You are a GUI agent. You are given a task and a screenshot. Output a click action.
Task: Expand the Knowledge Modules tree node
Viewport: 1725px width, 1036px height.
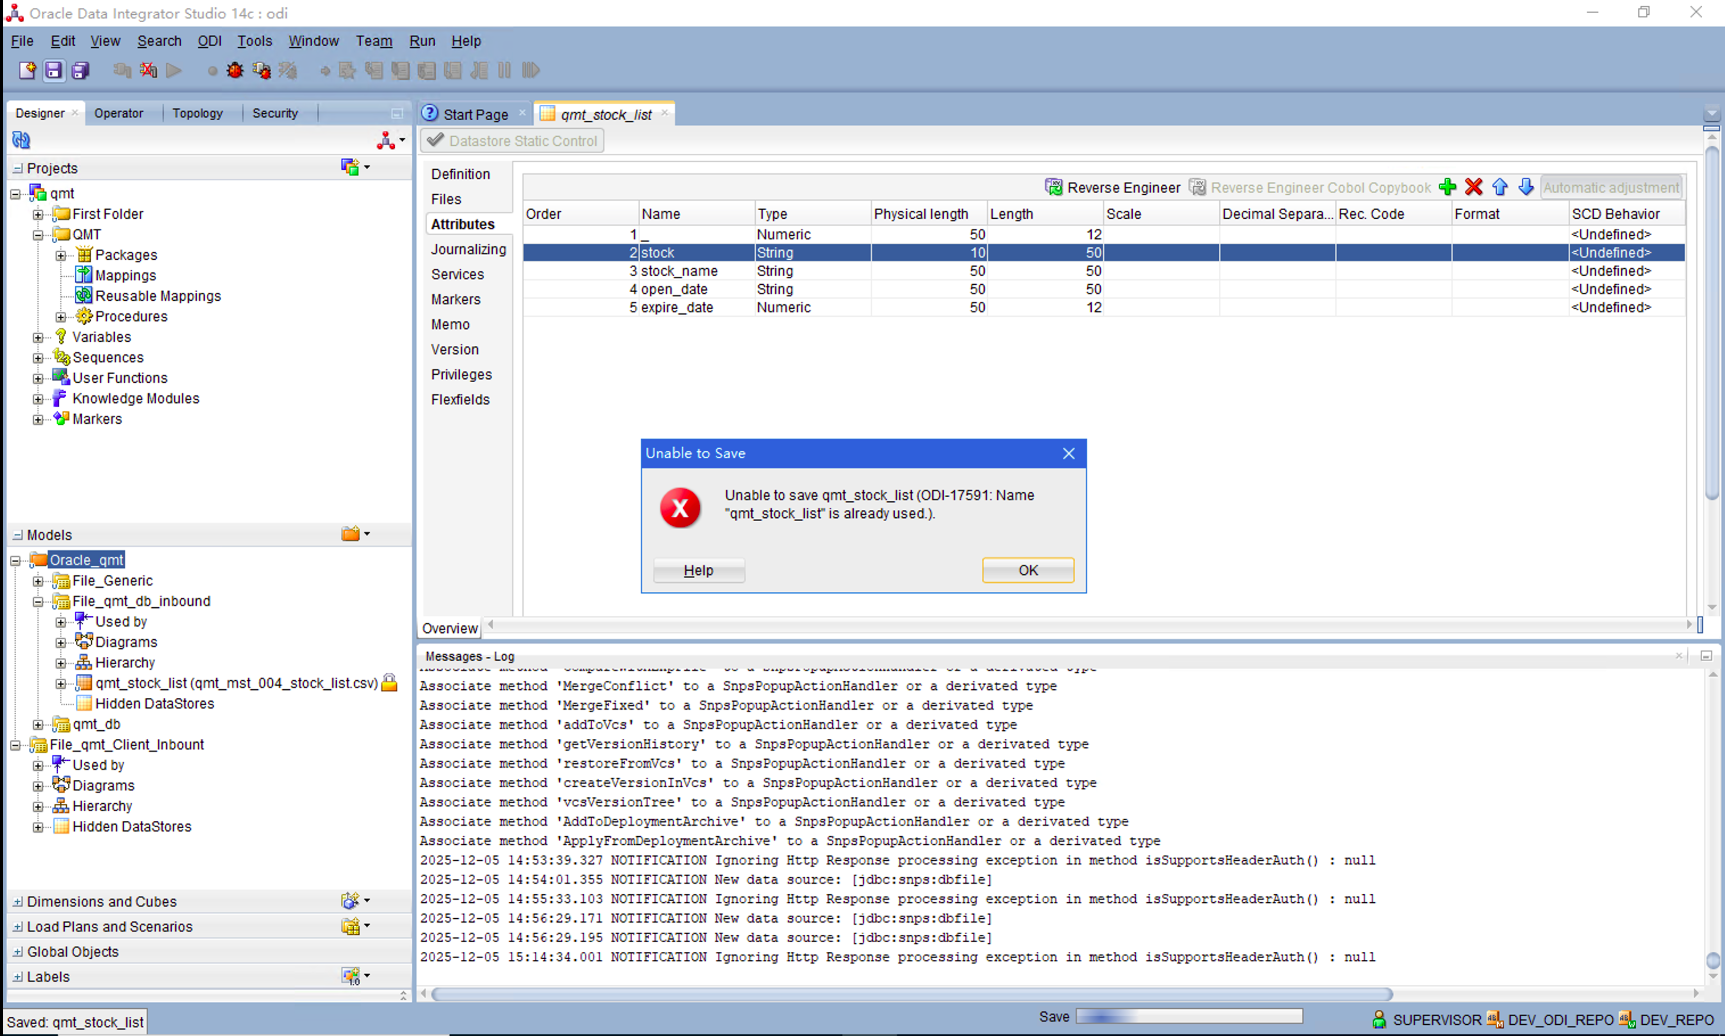(x=38, y=399)
